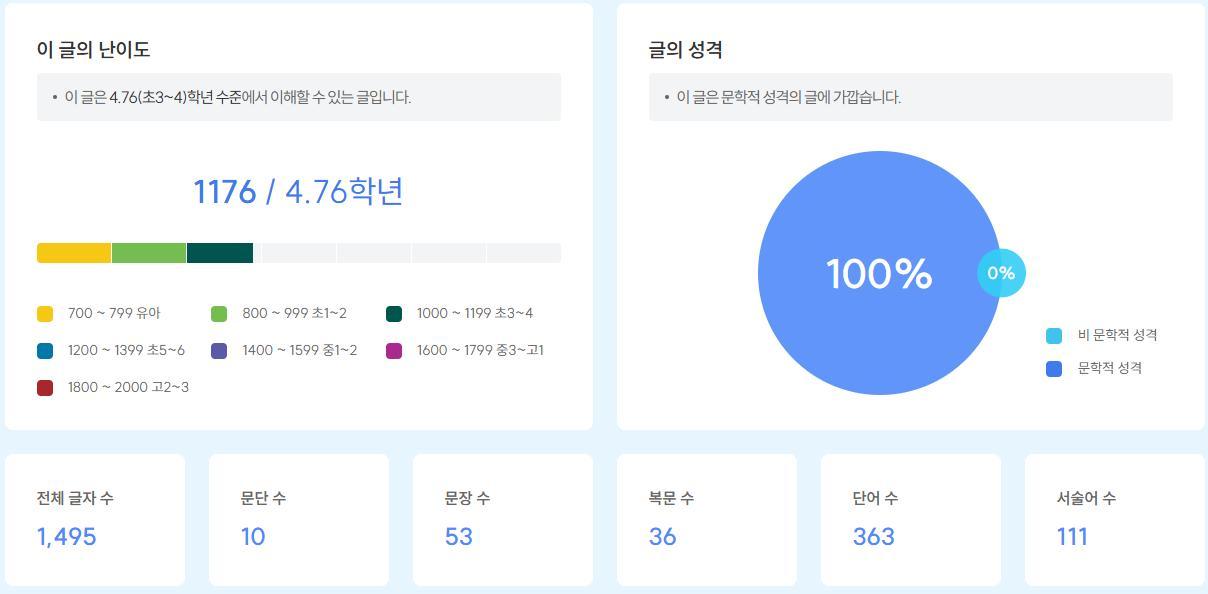Open the 단어 수 card showing 363
This screenshot has height=594, width=1208.
(911, 520)
